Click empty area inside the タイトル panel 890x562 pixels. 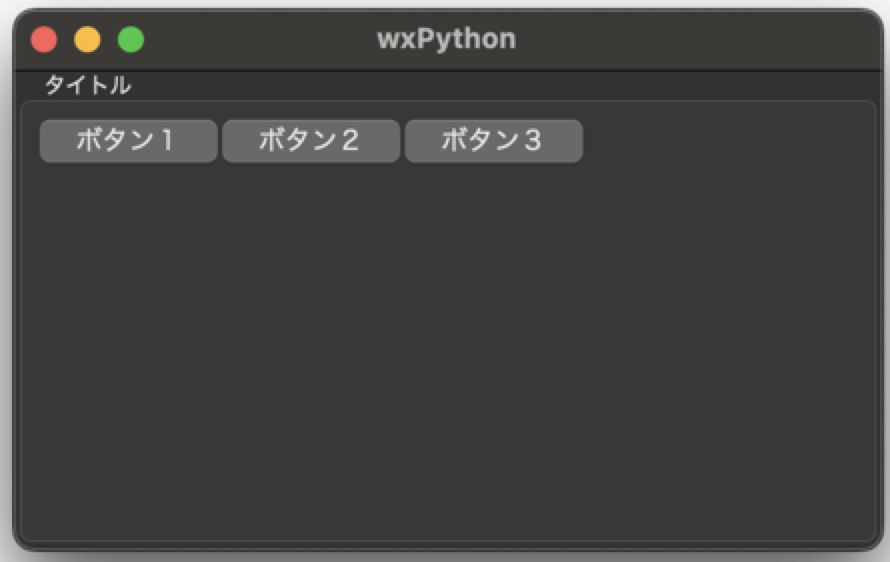[447, 352]
